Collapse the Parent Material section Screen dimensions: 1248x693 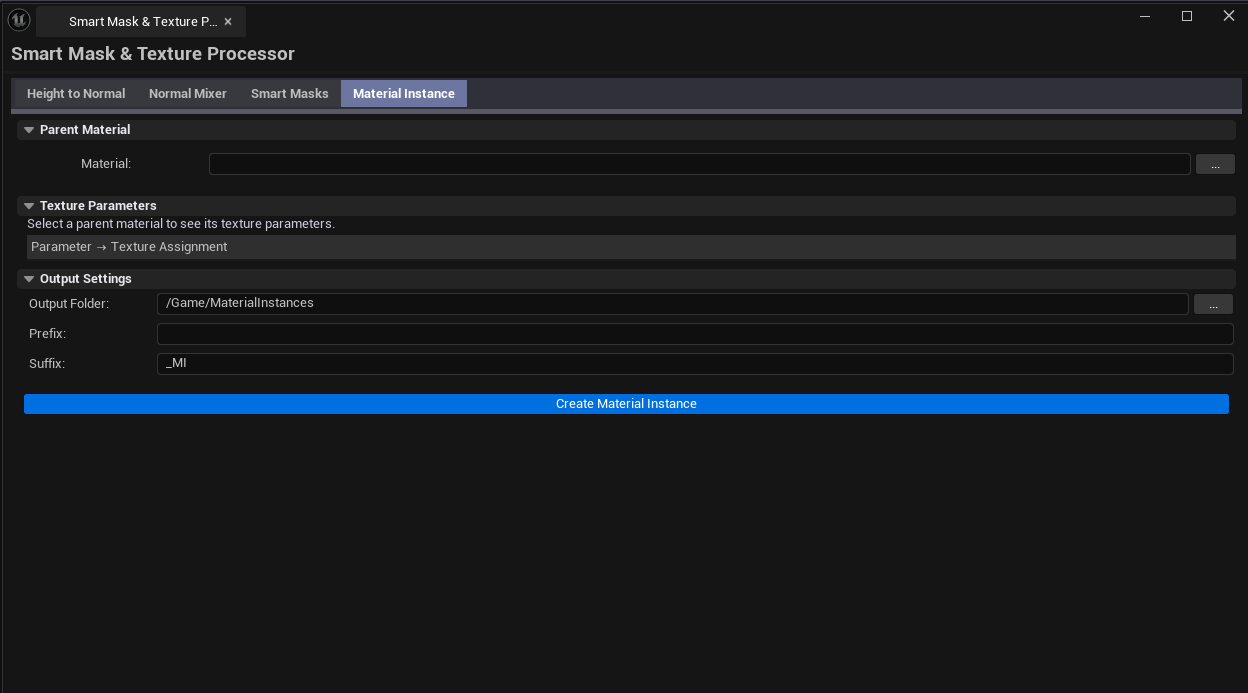(29, 130)
